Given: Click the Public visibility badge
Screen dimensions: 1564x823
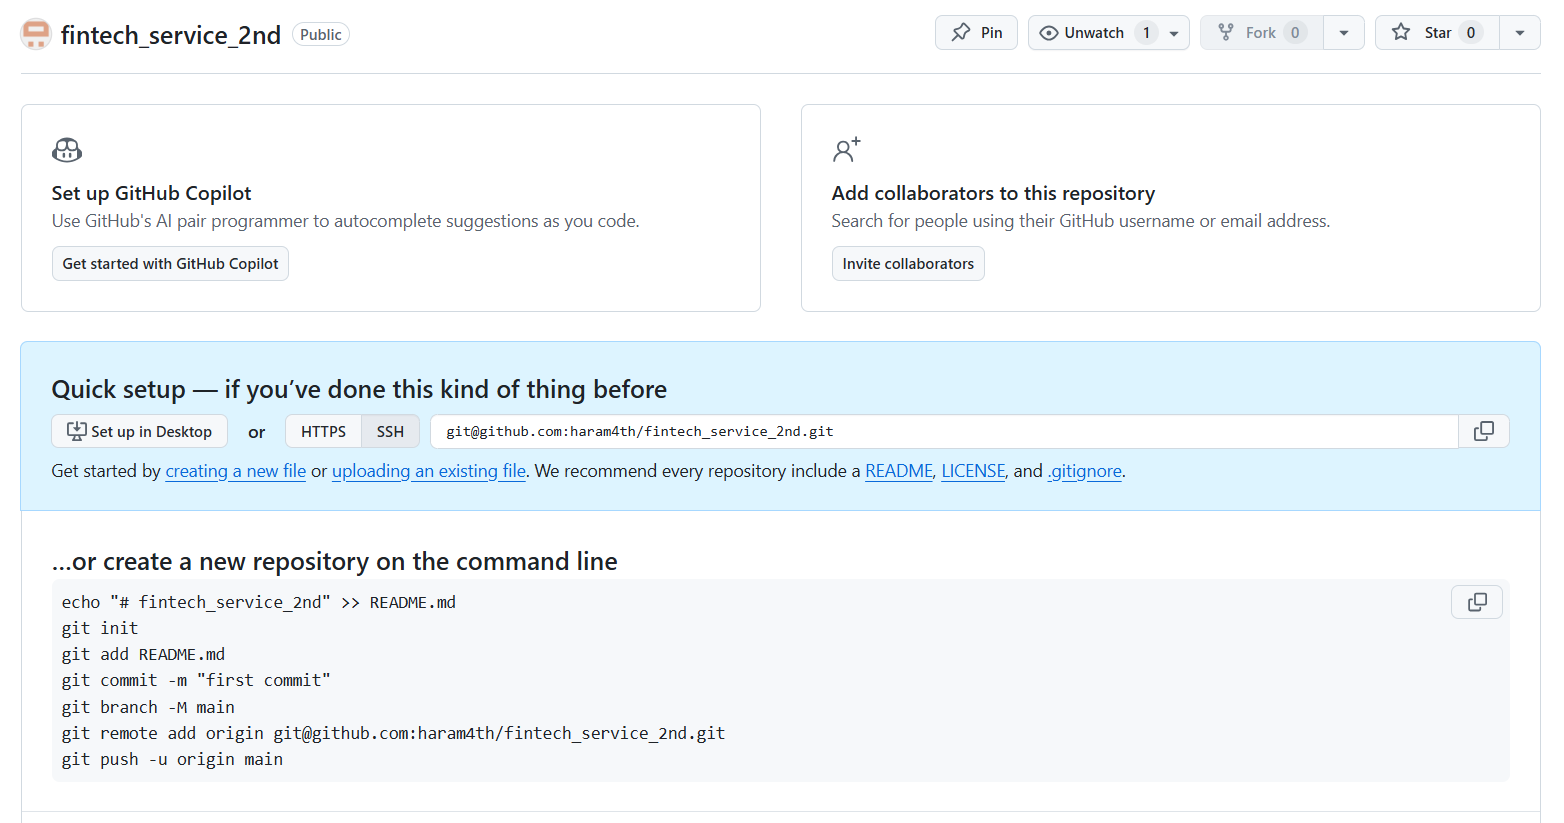Looking at the screenshot, I should coord(321,34).
